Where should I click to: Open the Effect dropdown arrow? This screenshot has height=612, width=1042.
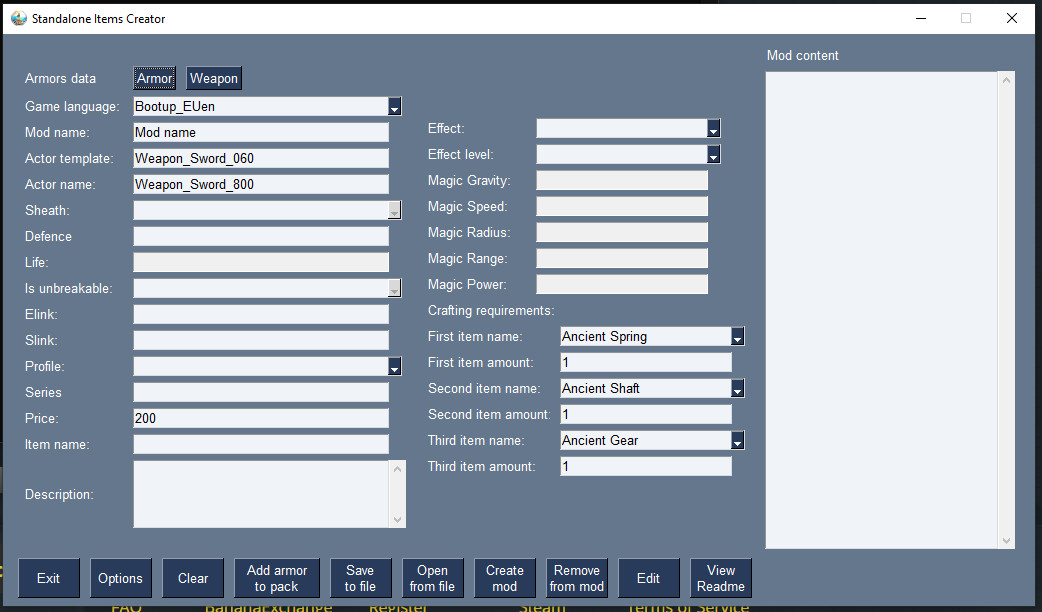click(x=713, y=129)
